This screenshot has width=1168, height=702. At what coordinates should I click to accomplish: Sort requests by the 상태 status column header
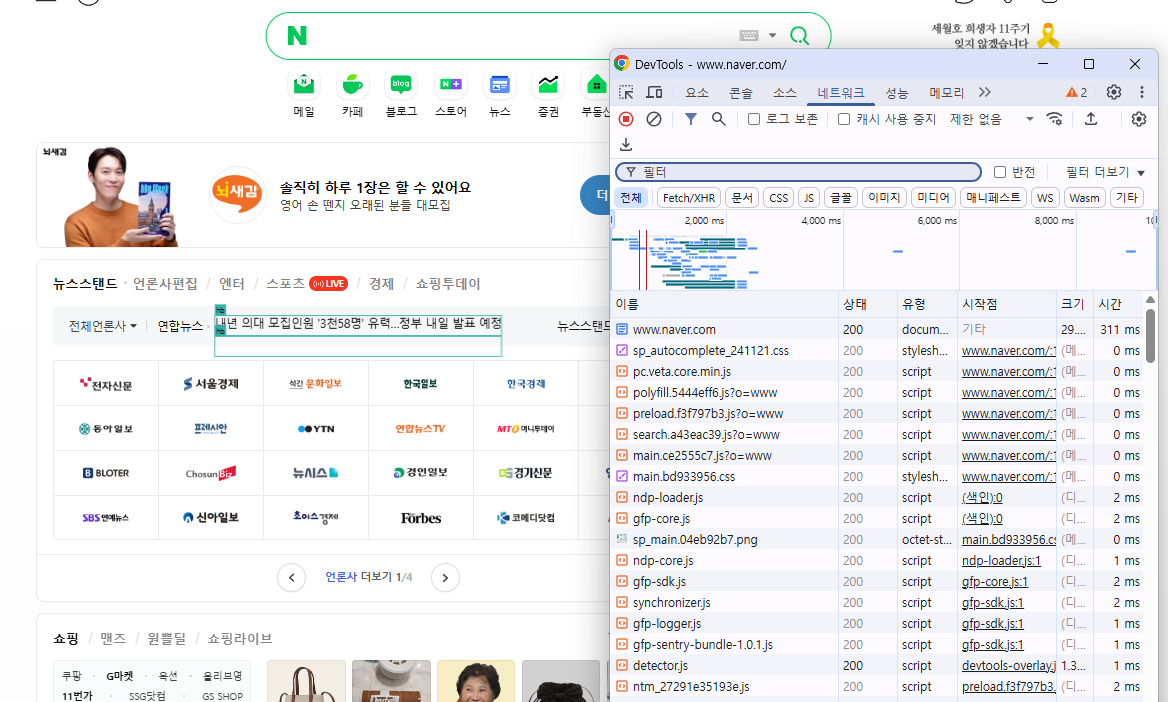(x=866, y=304)
